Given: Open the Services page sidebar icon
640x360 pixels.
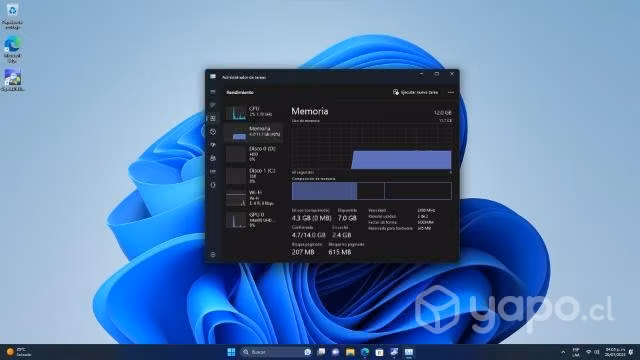Looking at the screenshot, I should [213, 185].
